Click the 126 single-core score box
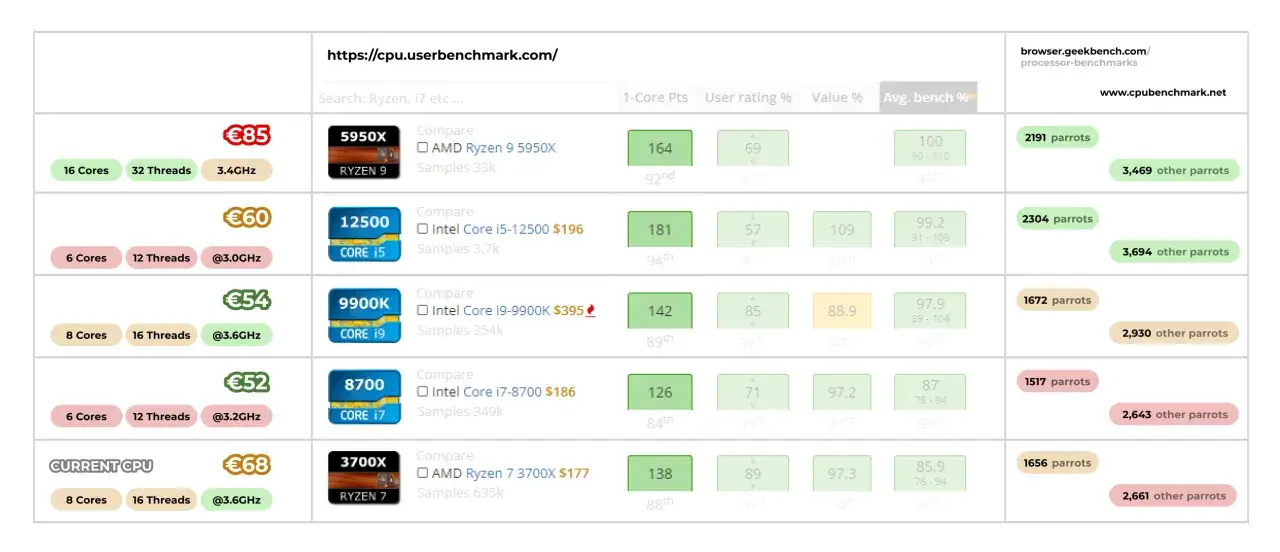1280x552 pixels. (660, 392)
